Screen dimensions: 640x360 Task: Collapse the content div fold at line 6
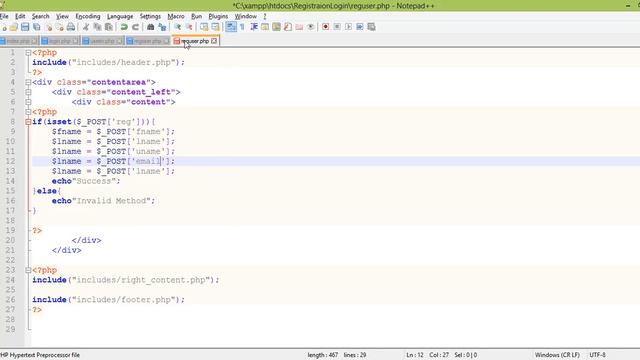coord(28,102)
